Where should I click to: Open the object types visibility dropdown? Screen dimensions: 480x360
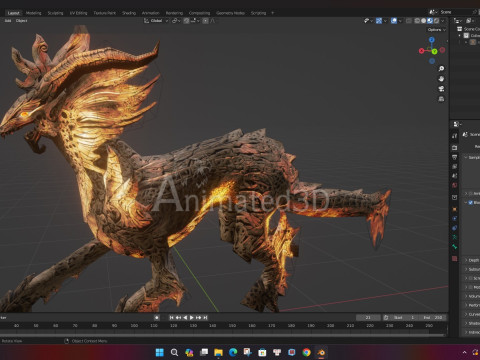coord(368,21)
